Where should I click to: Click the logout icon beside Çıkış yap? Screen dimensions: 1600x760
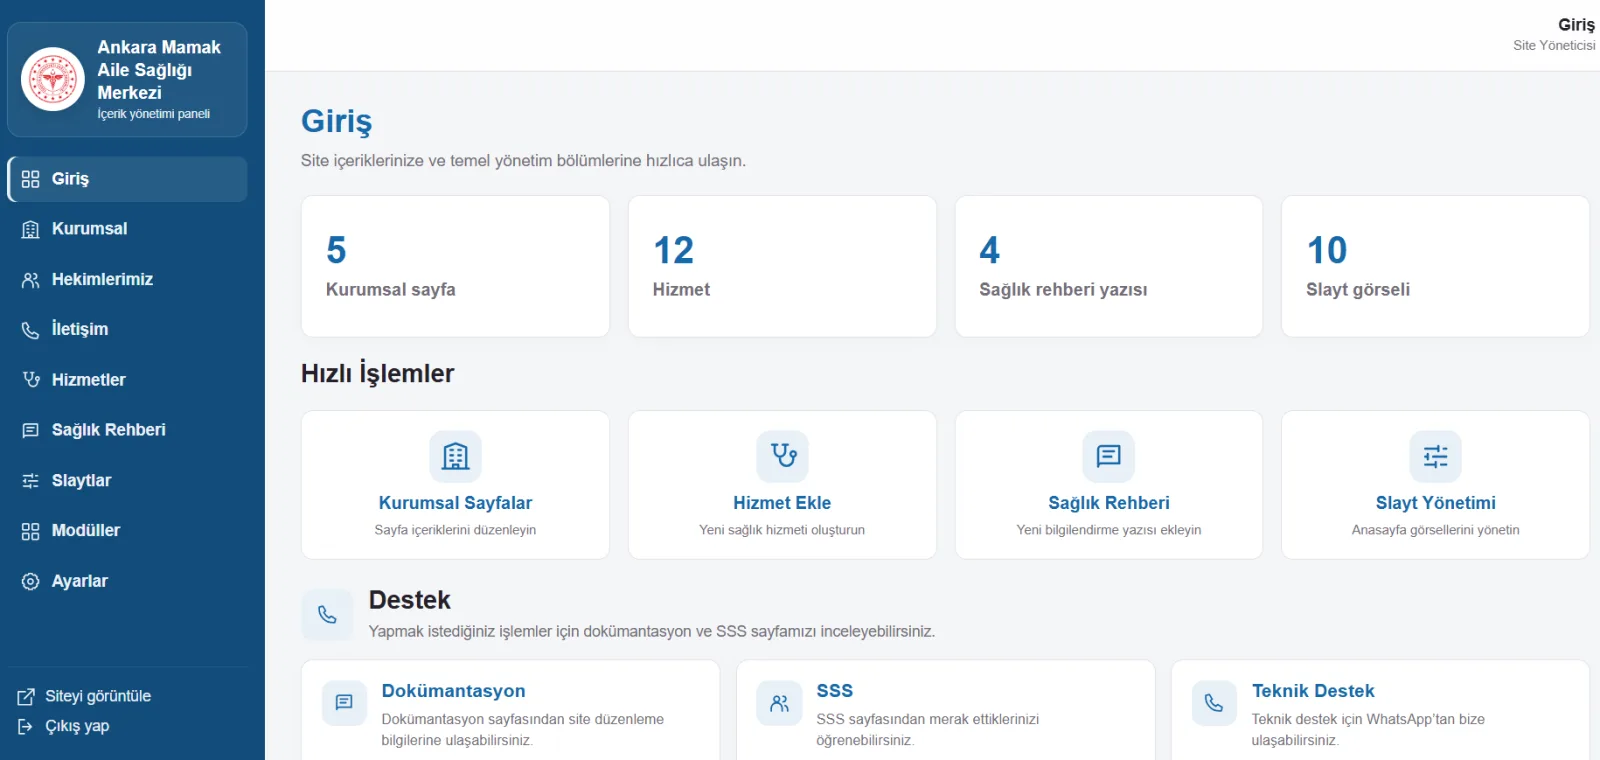[x=26, y=727]
